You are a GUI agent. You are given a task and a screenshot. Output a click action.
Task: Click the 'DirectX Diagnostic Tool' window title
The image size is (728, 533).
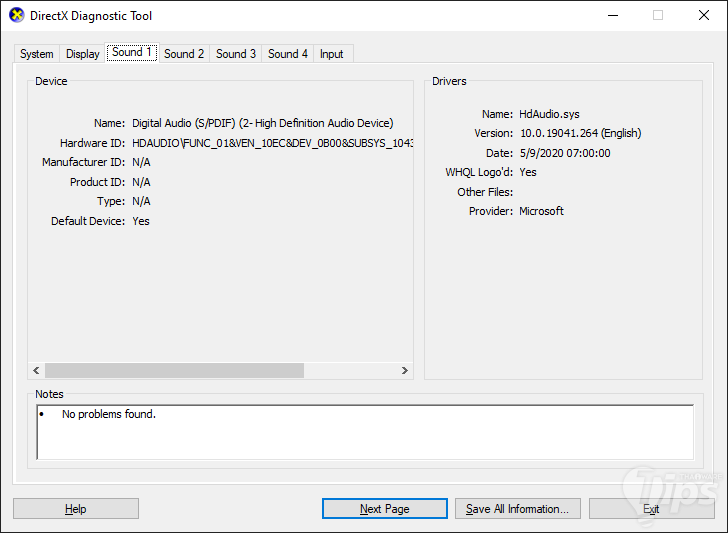(91, 16)
